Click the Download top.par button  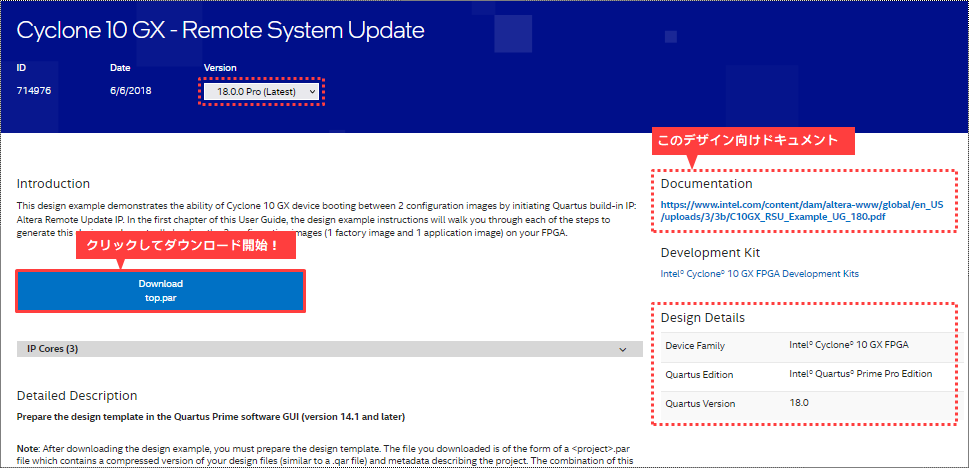click(x=160, y=290)
